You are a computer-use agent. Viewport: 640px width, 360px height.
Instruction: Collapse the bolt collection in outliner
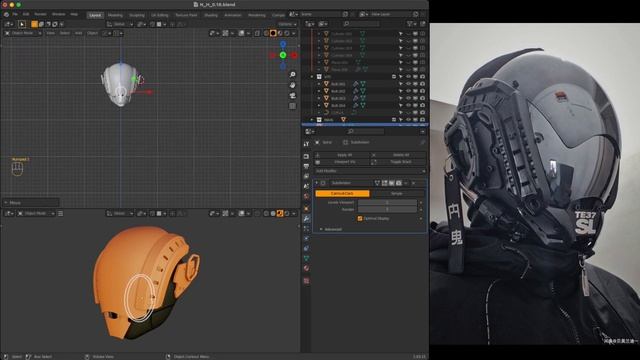click(312, 77)
